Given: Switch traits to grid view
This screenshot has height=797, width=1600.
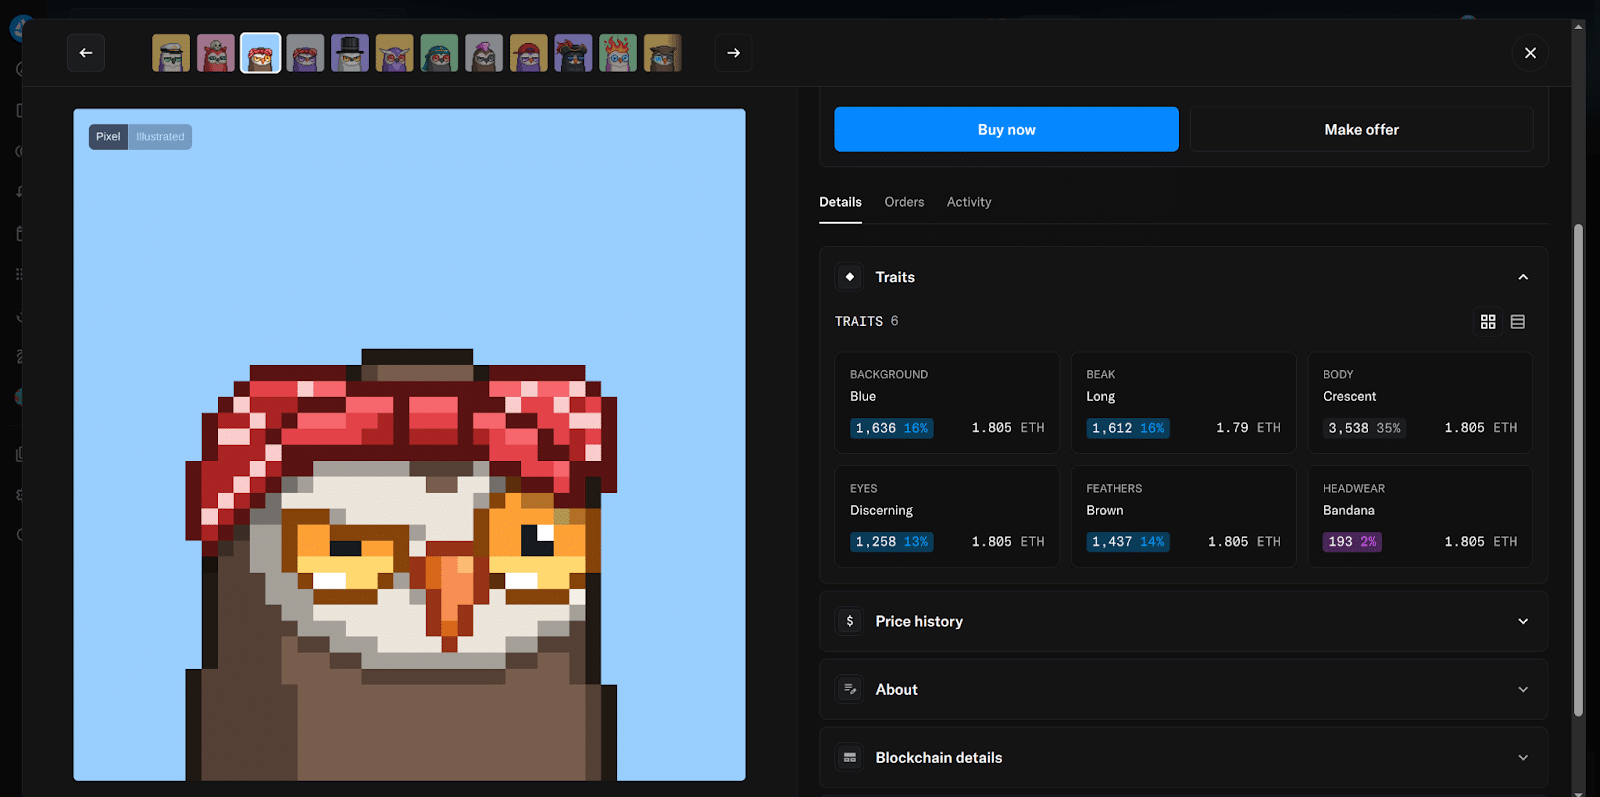Looking at the screenshot, I should [x=1488, y=322].
